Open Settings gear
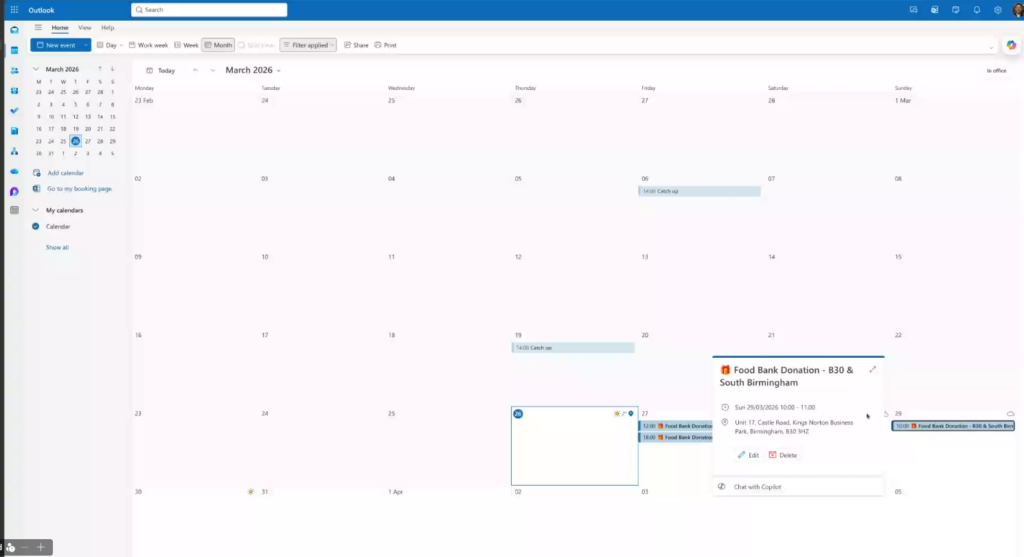 pyautogui.click(x=997, y=10)
